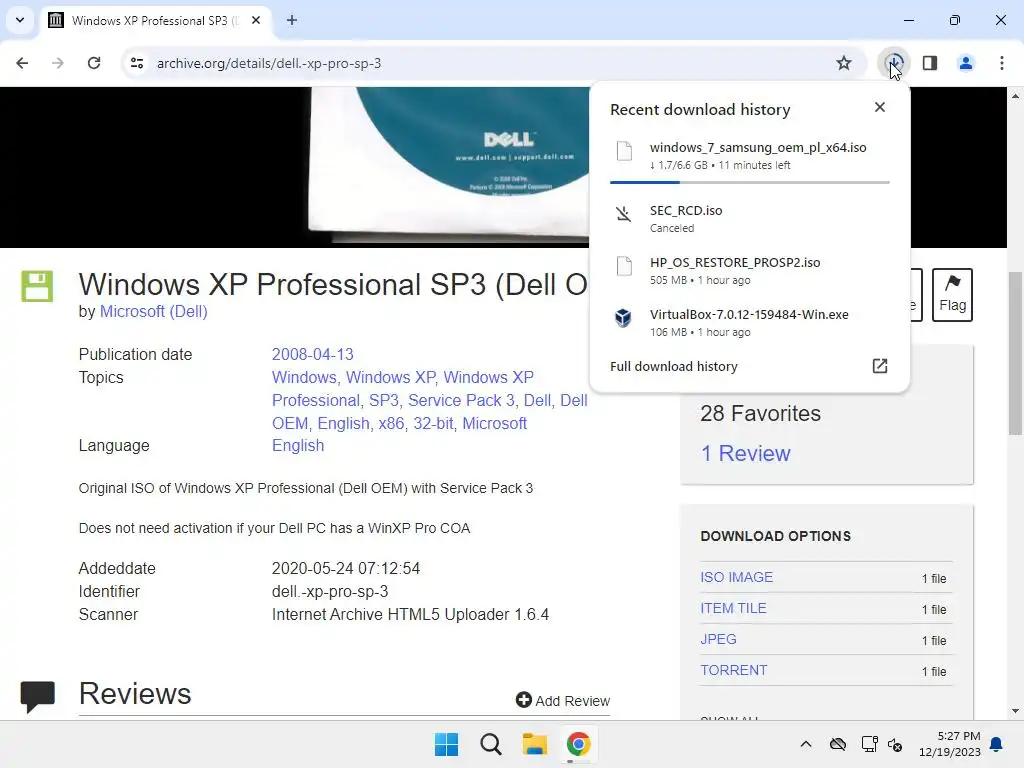The image size is (1024, 768).
Task: Open the notification bell
Action: pos(997,744)
